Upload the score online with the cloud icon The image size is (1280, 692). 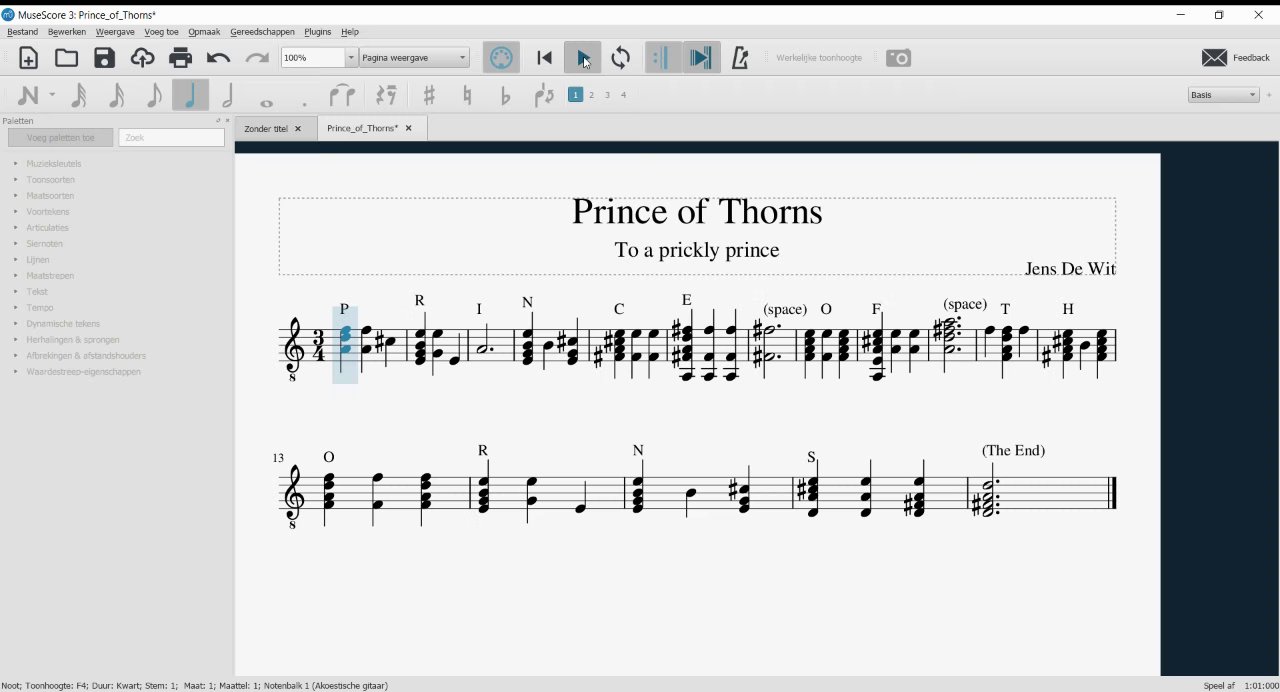tap(142, 58)
